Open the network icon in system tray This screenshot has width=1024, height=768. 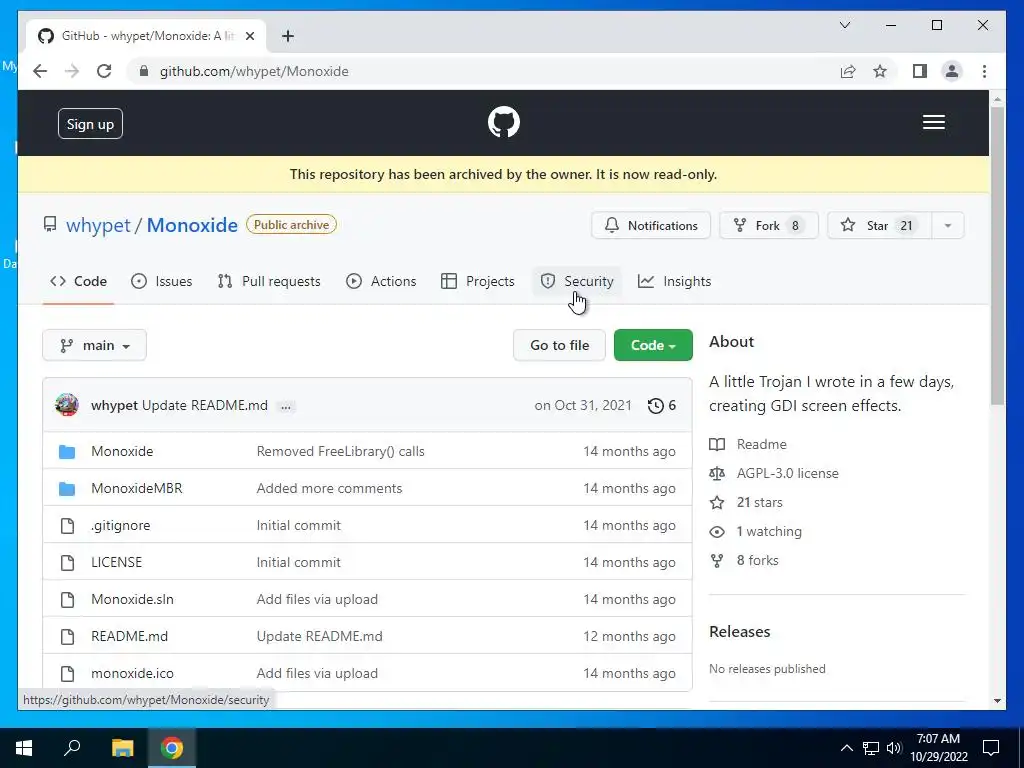pos(870,748)
